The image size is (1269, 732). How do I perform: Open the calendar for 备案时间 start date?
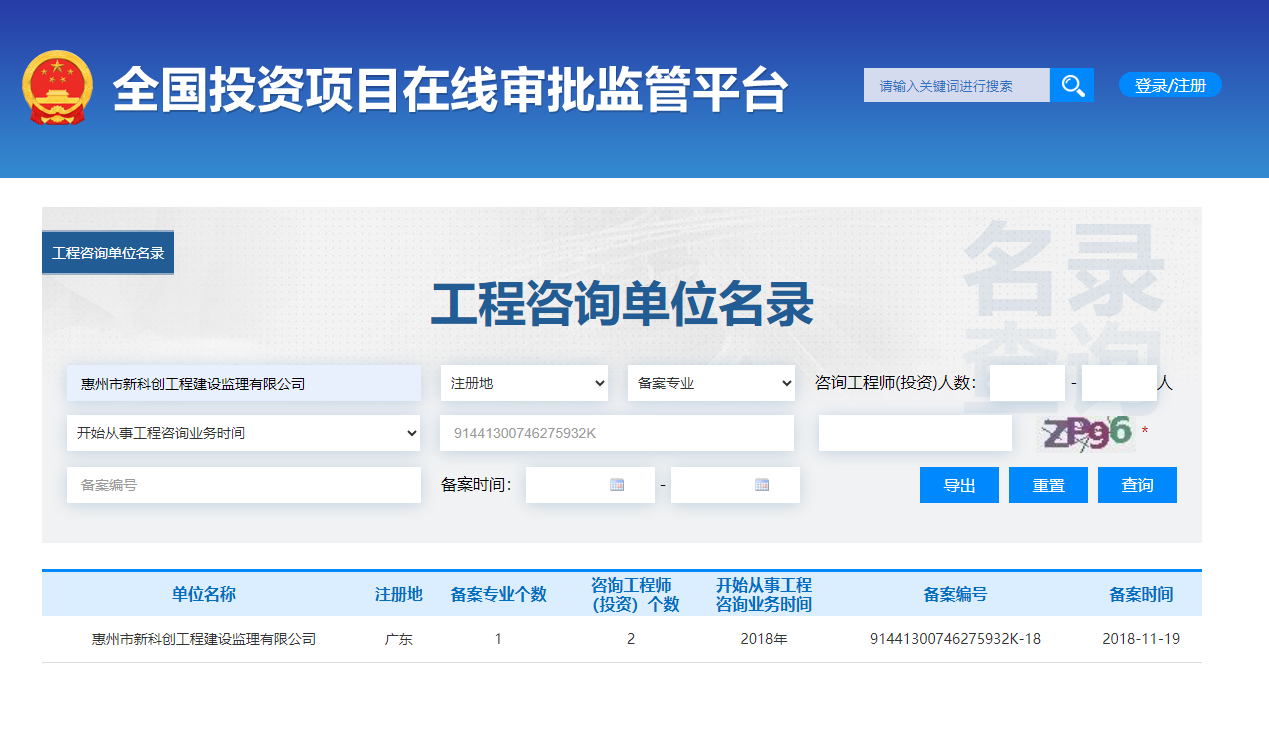tap(619, 484)
